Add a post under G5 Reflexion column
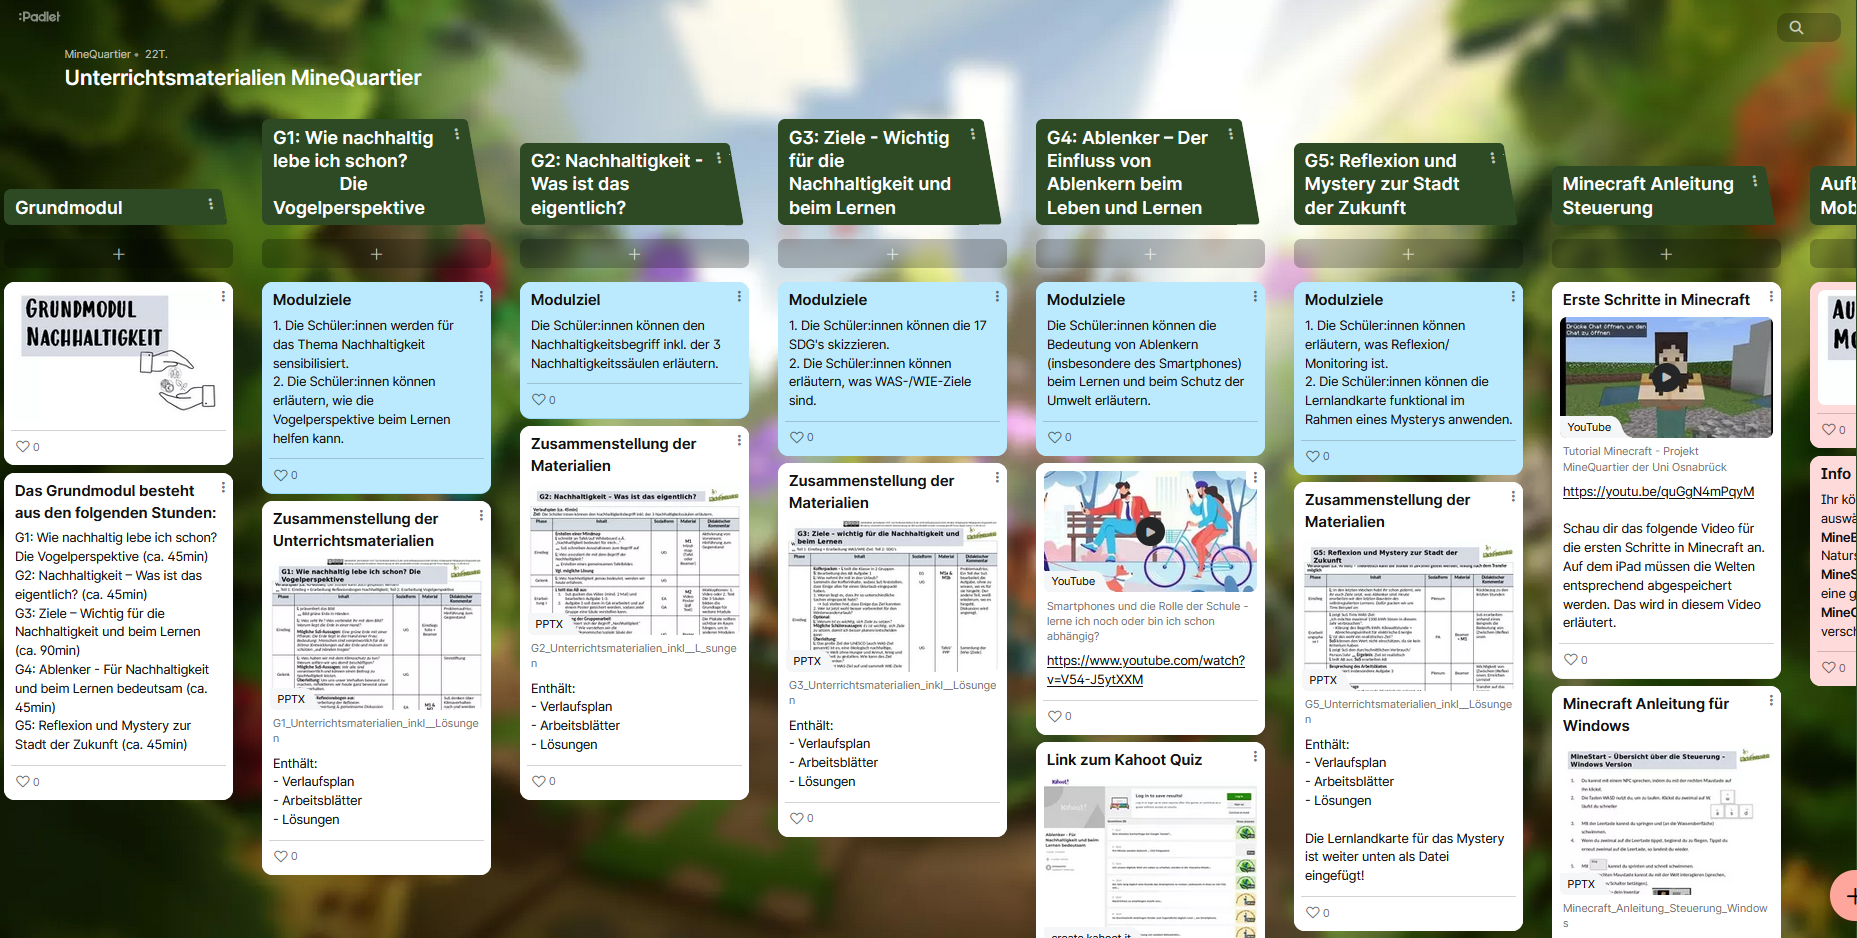Screen dimensions: 1857x938 click(x=1408, y=254)
